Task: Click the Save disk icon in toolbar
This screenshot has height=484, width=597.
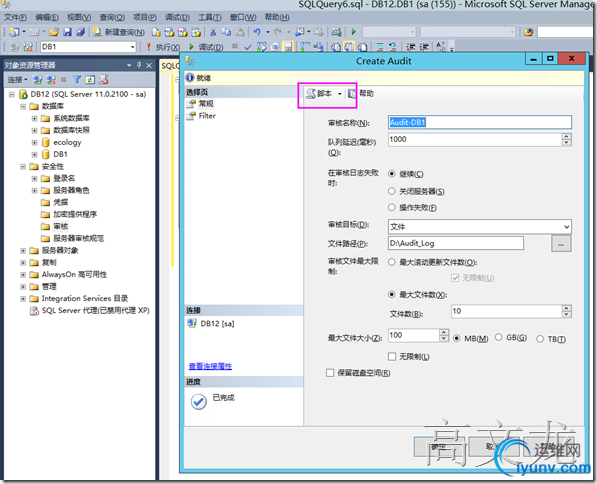Action: [67, 32]
